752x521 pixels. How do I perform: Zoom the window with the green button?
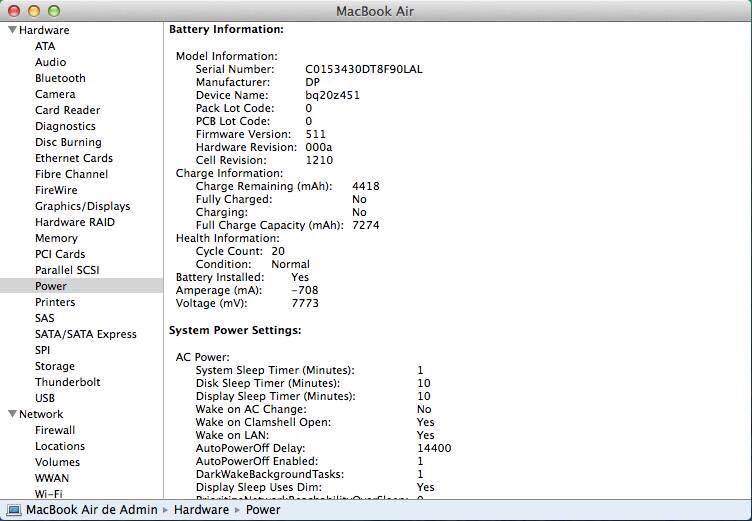point(54,11)
